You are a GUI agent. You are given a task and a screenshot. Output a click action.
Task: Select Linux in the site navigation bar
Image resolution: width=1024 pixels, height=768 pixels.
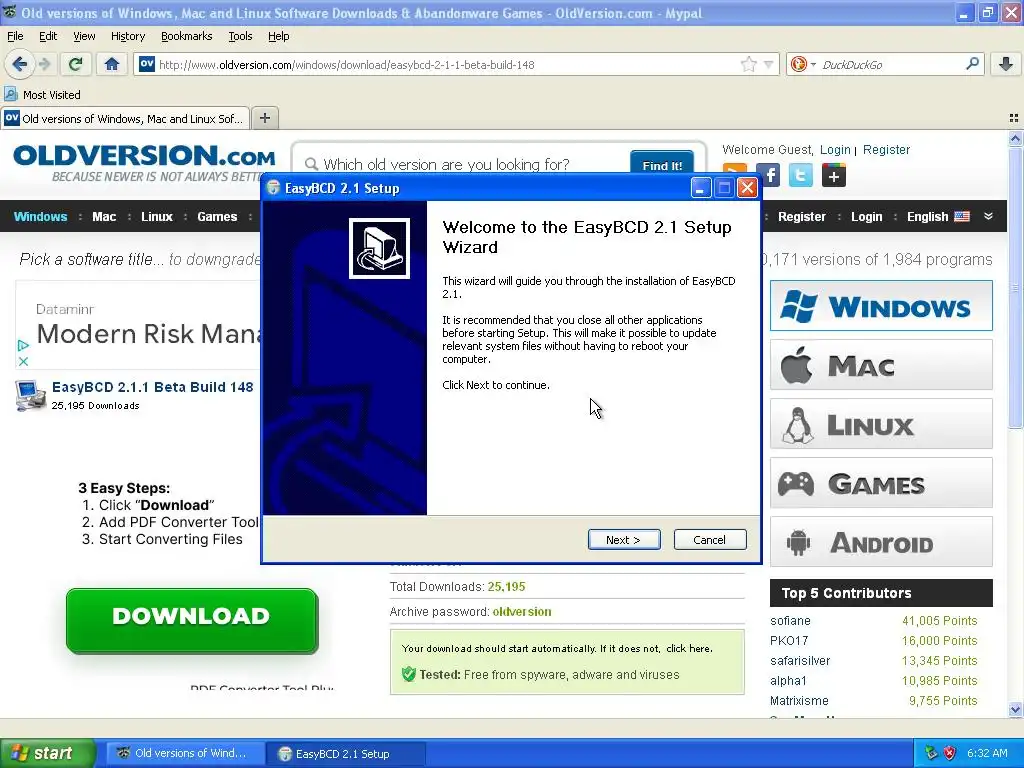point(157,217)
